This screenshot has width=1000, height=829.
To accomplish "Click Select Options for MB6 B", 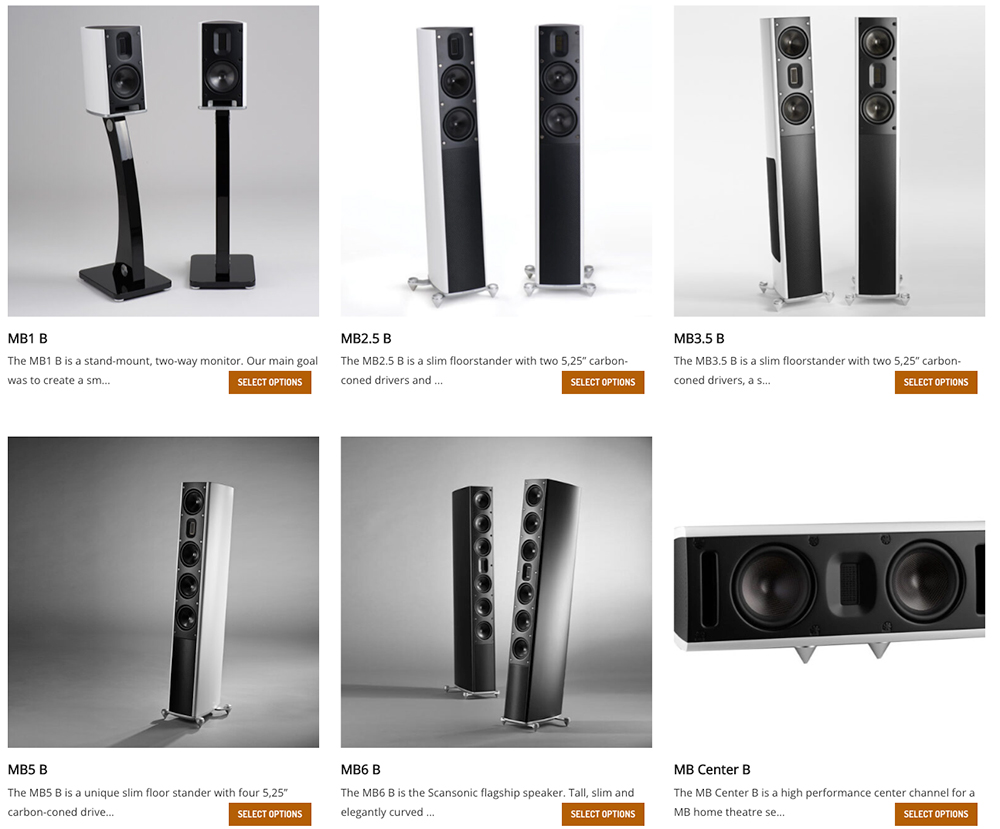I will 603,814.
